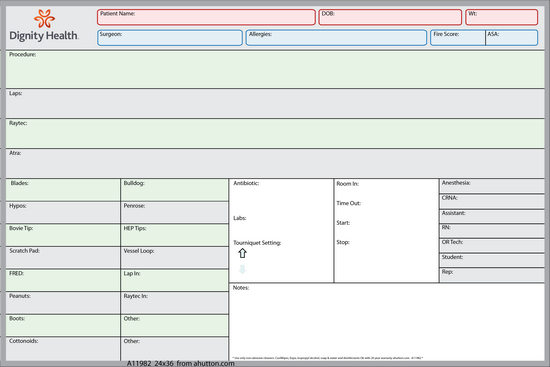Select the OR Tech staff field
The height and width of the screenshot is (367, 550).
[x=492, y=245]
